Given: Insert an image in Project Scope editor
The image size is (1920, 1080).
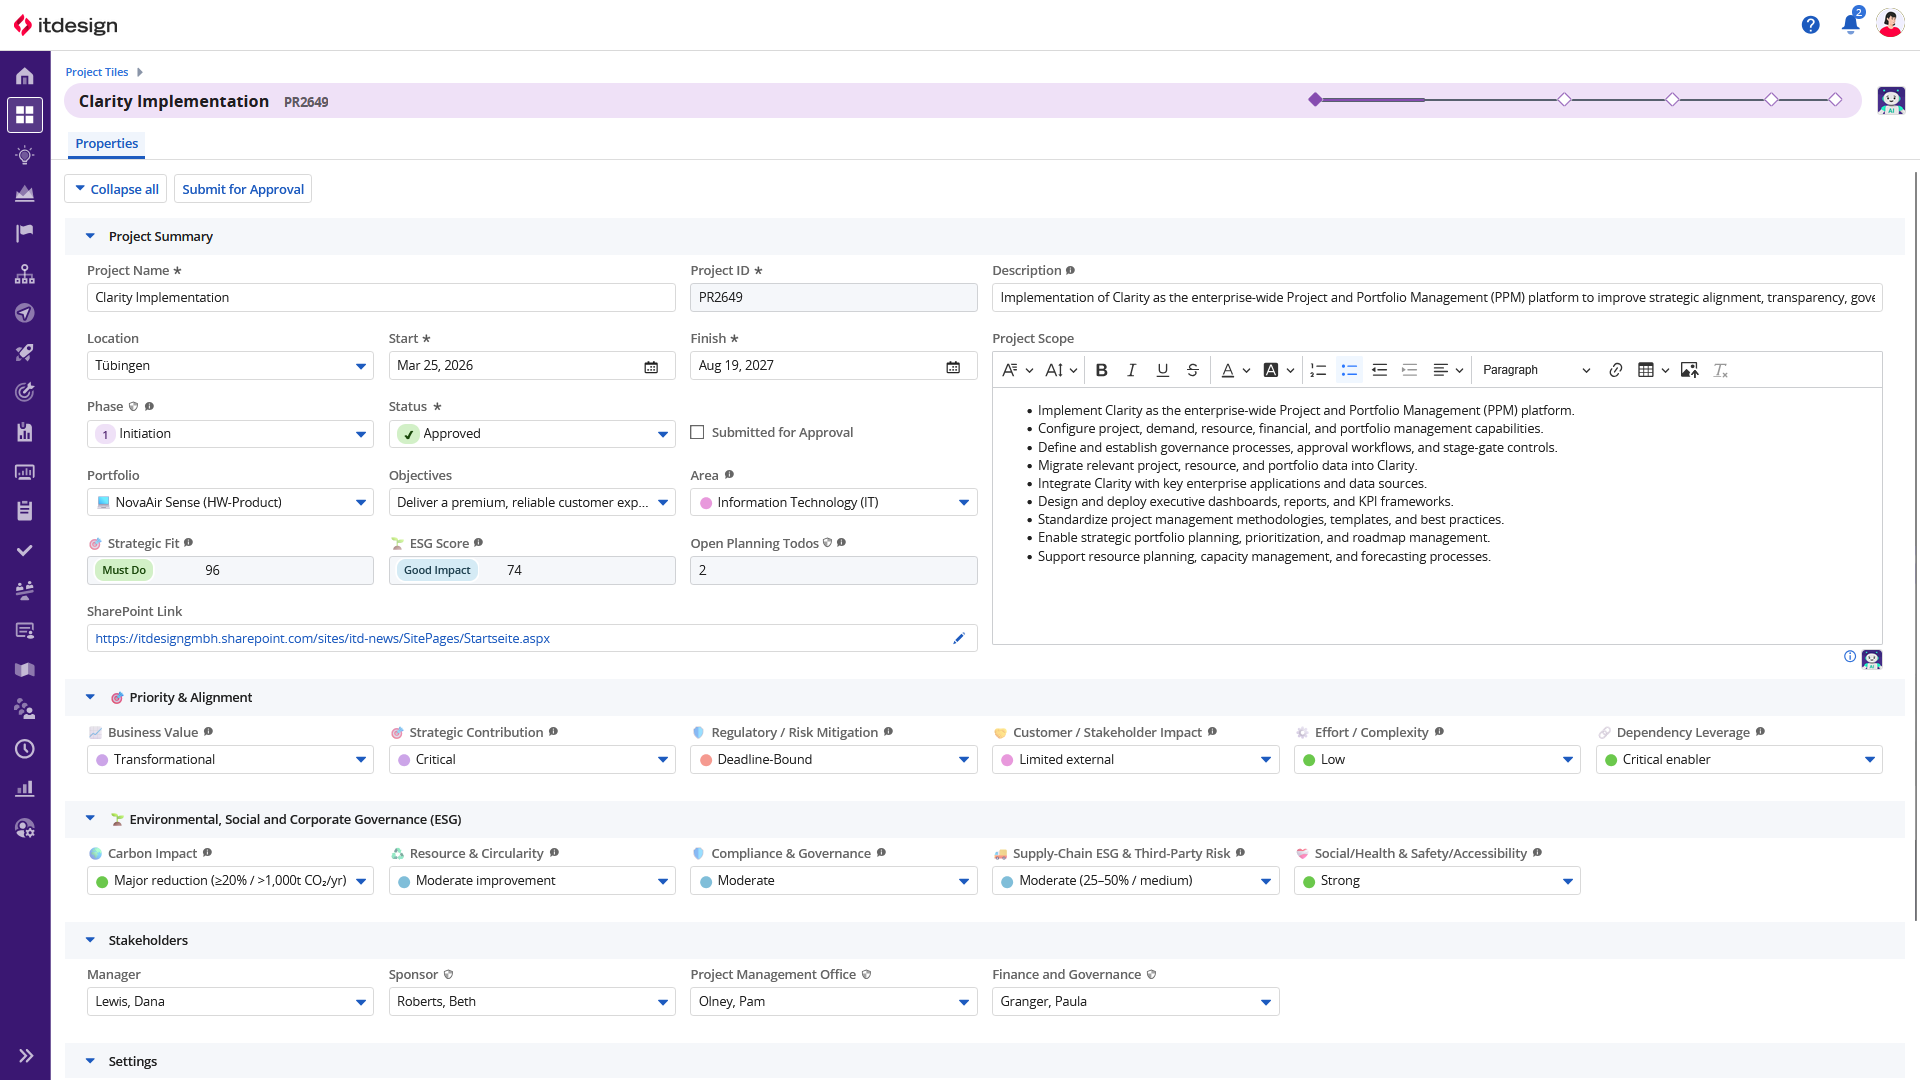Looking at the screenshot, I should (x=1689, y=370).
